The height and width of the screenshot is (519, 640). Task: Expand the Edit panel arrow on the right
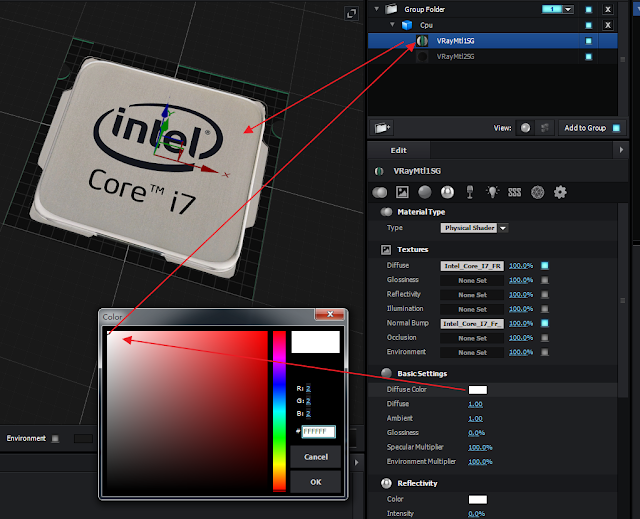[621, 150]
